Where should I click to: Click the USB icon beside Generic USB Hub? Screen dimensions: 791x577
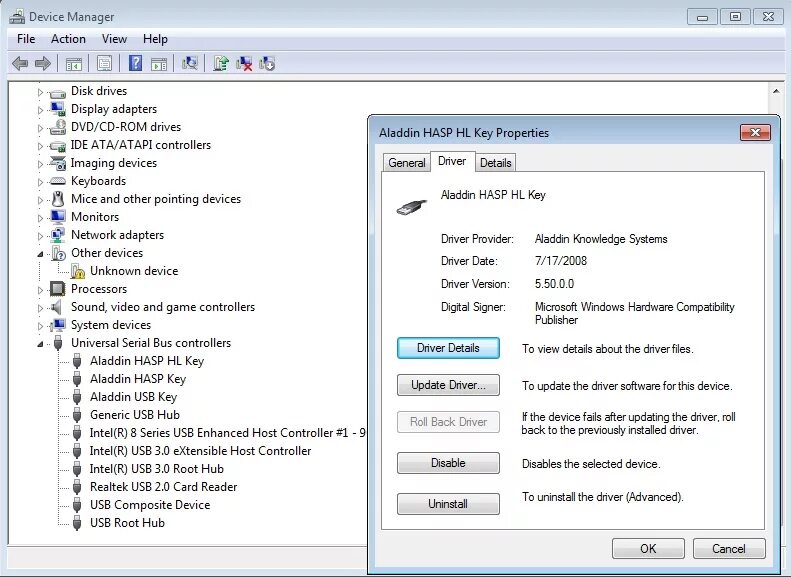click(77, 415)
